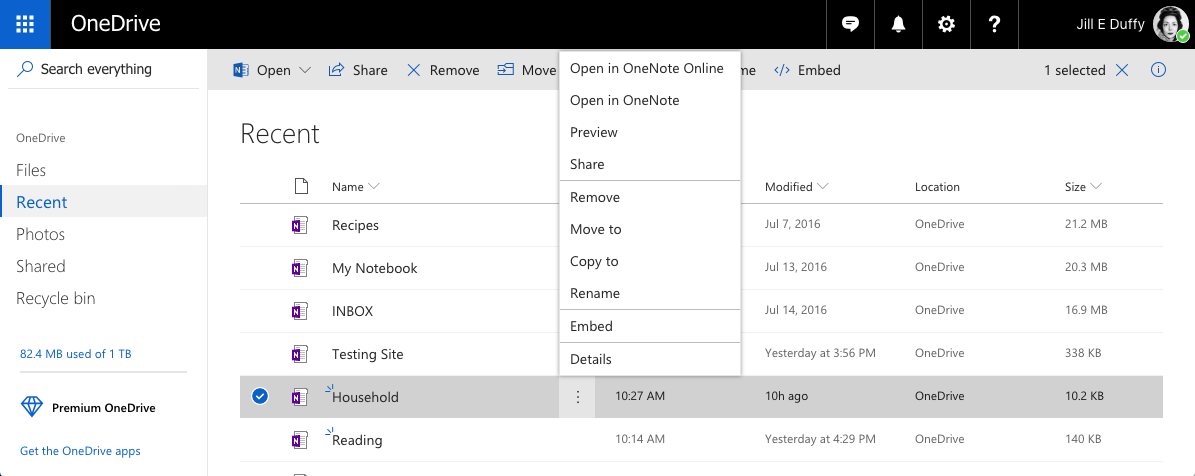This screenshot has height=476, width=1195.
Task: Open the Recipes notebook name
Action: (355, 225)
